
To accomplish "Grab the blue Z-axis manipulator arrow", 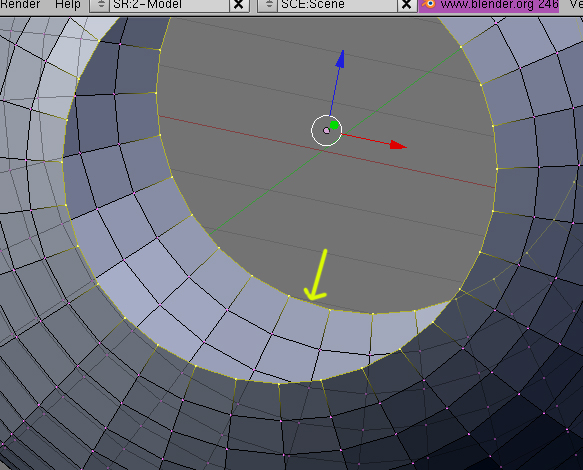I will (x=341, y=59).
